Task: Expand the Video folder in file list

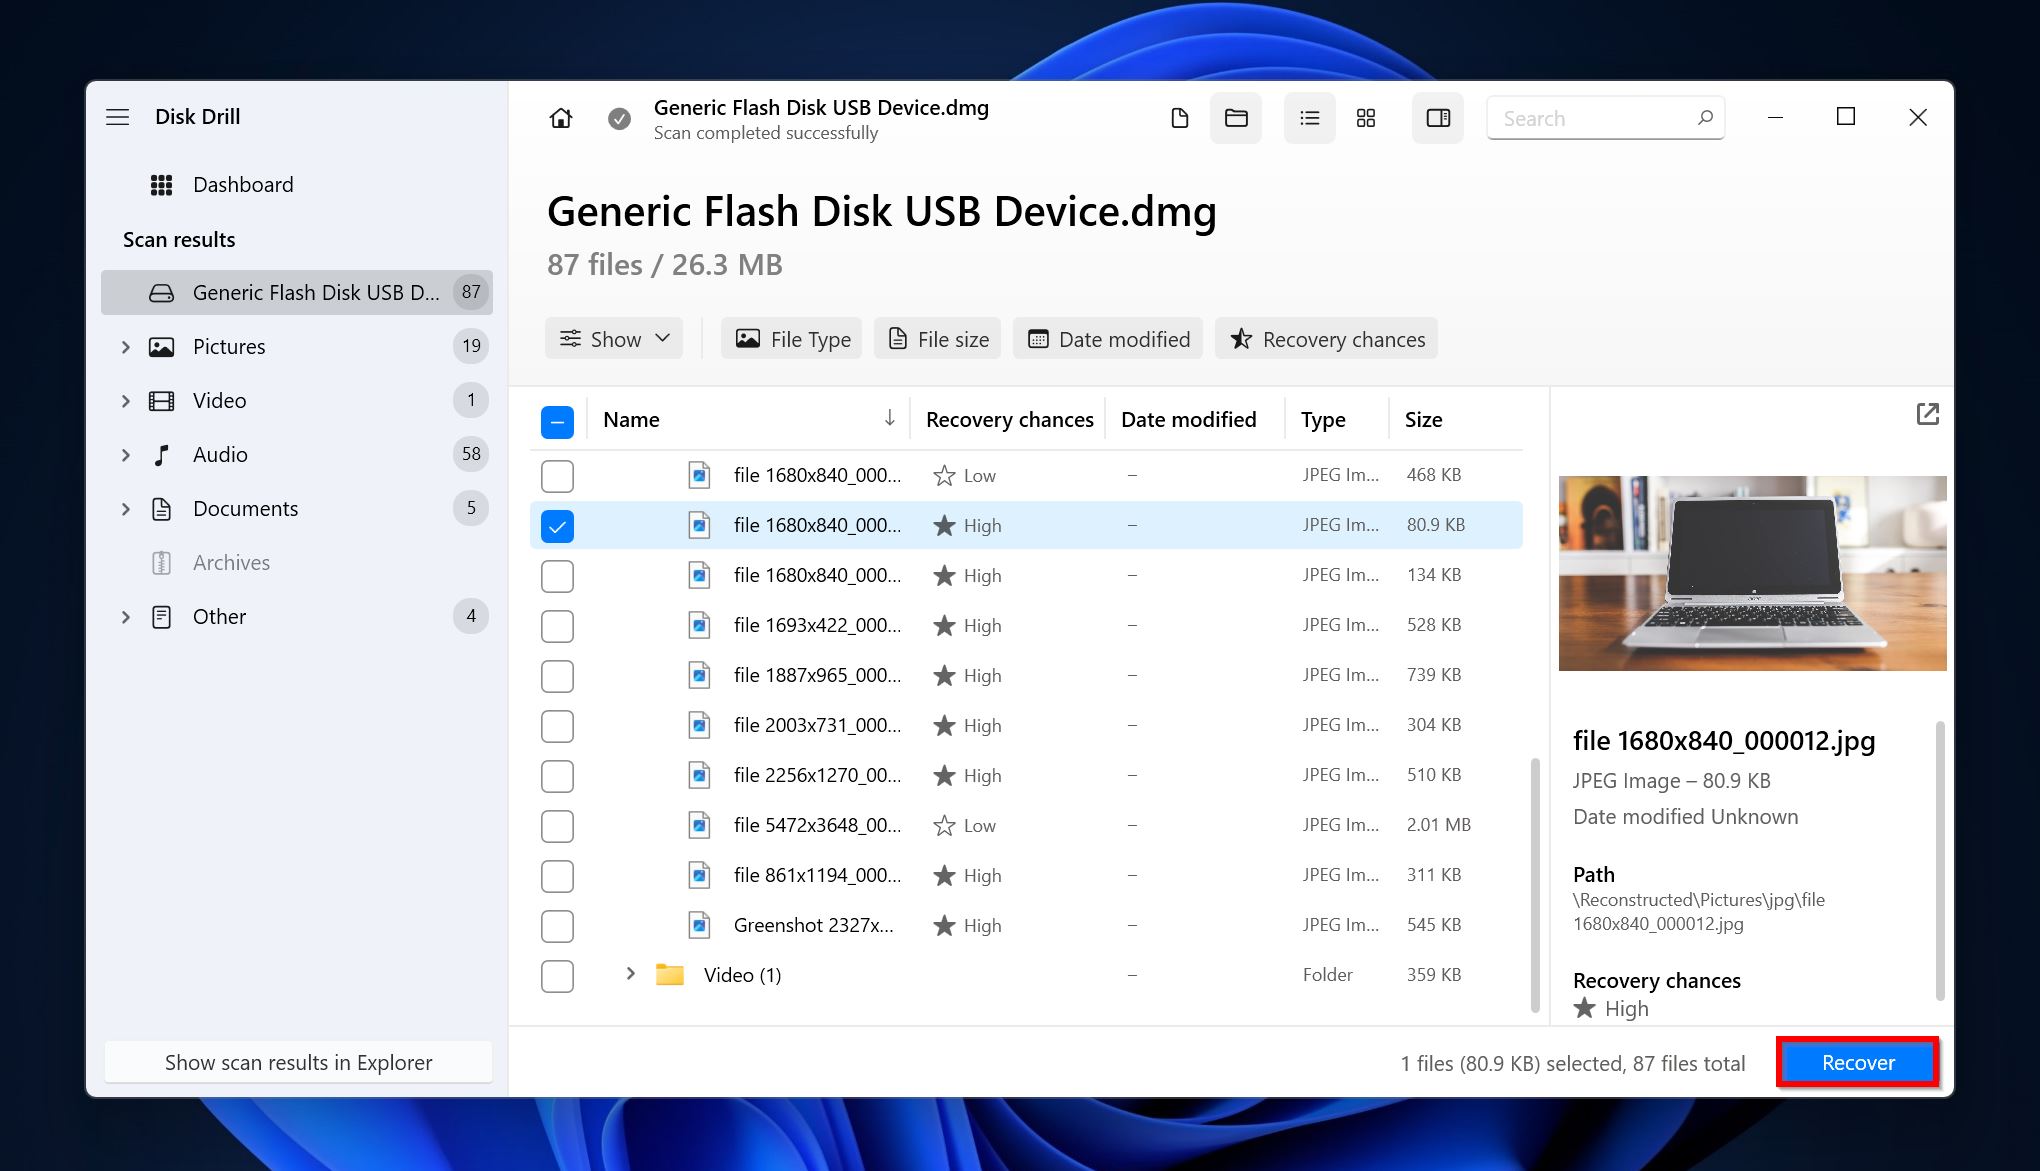Action: [x=629, y=975]
